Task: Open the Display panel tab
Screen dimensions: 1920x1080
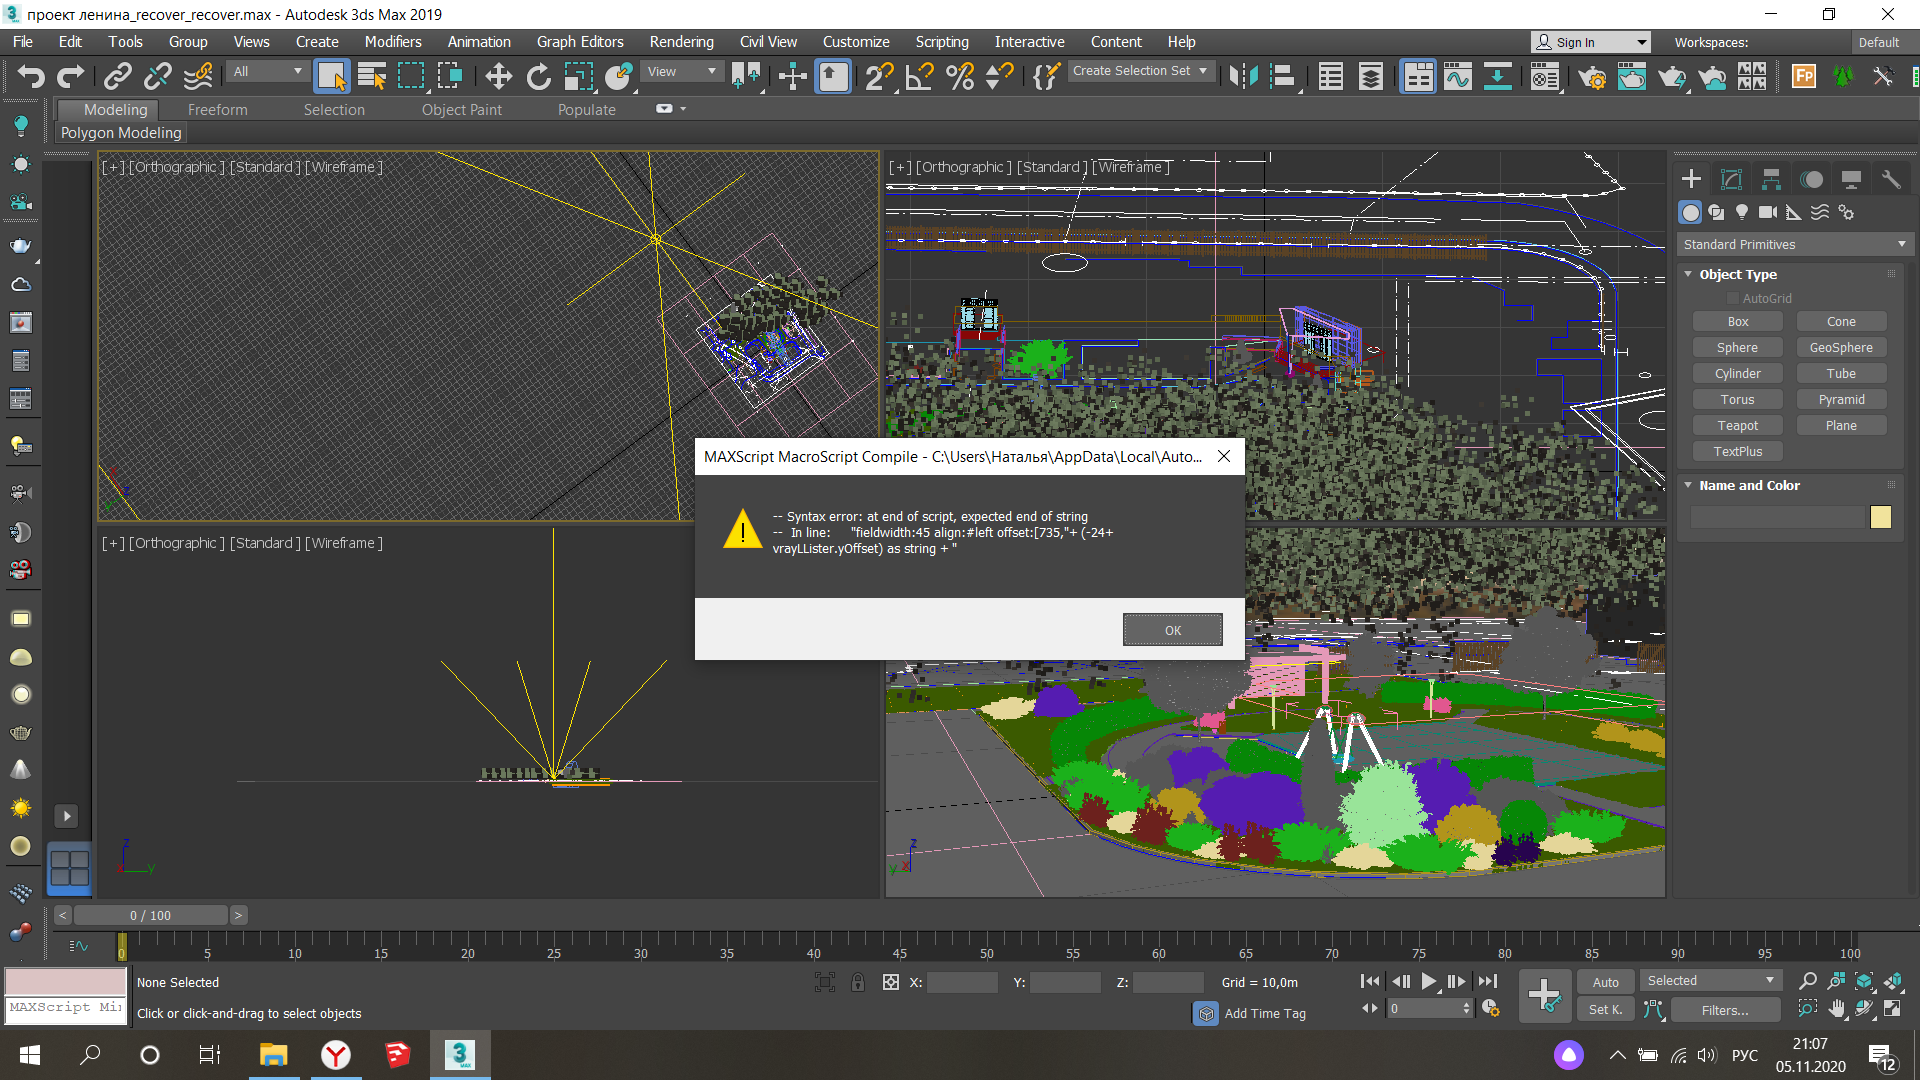Action: [1851, 179]
